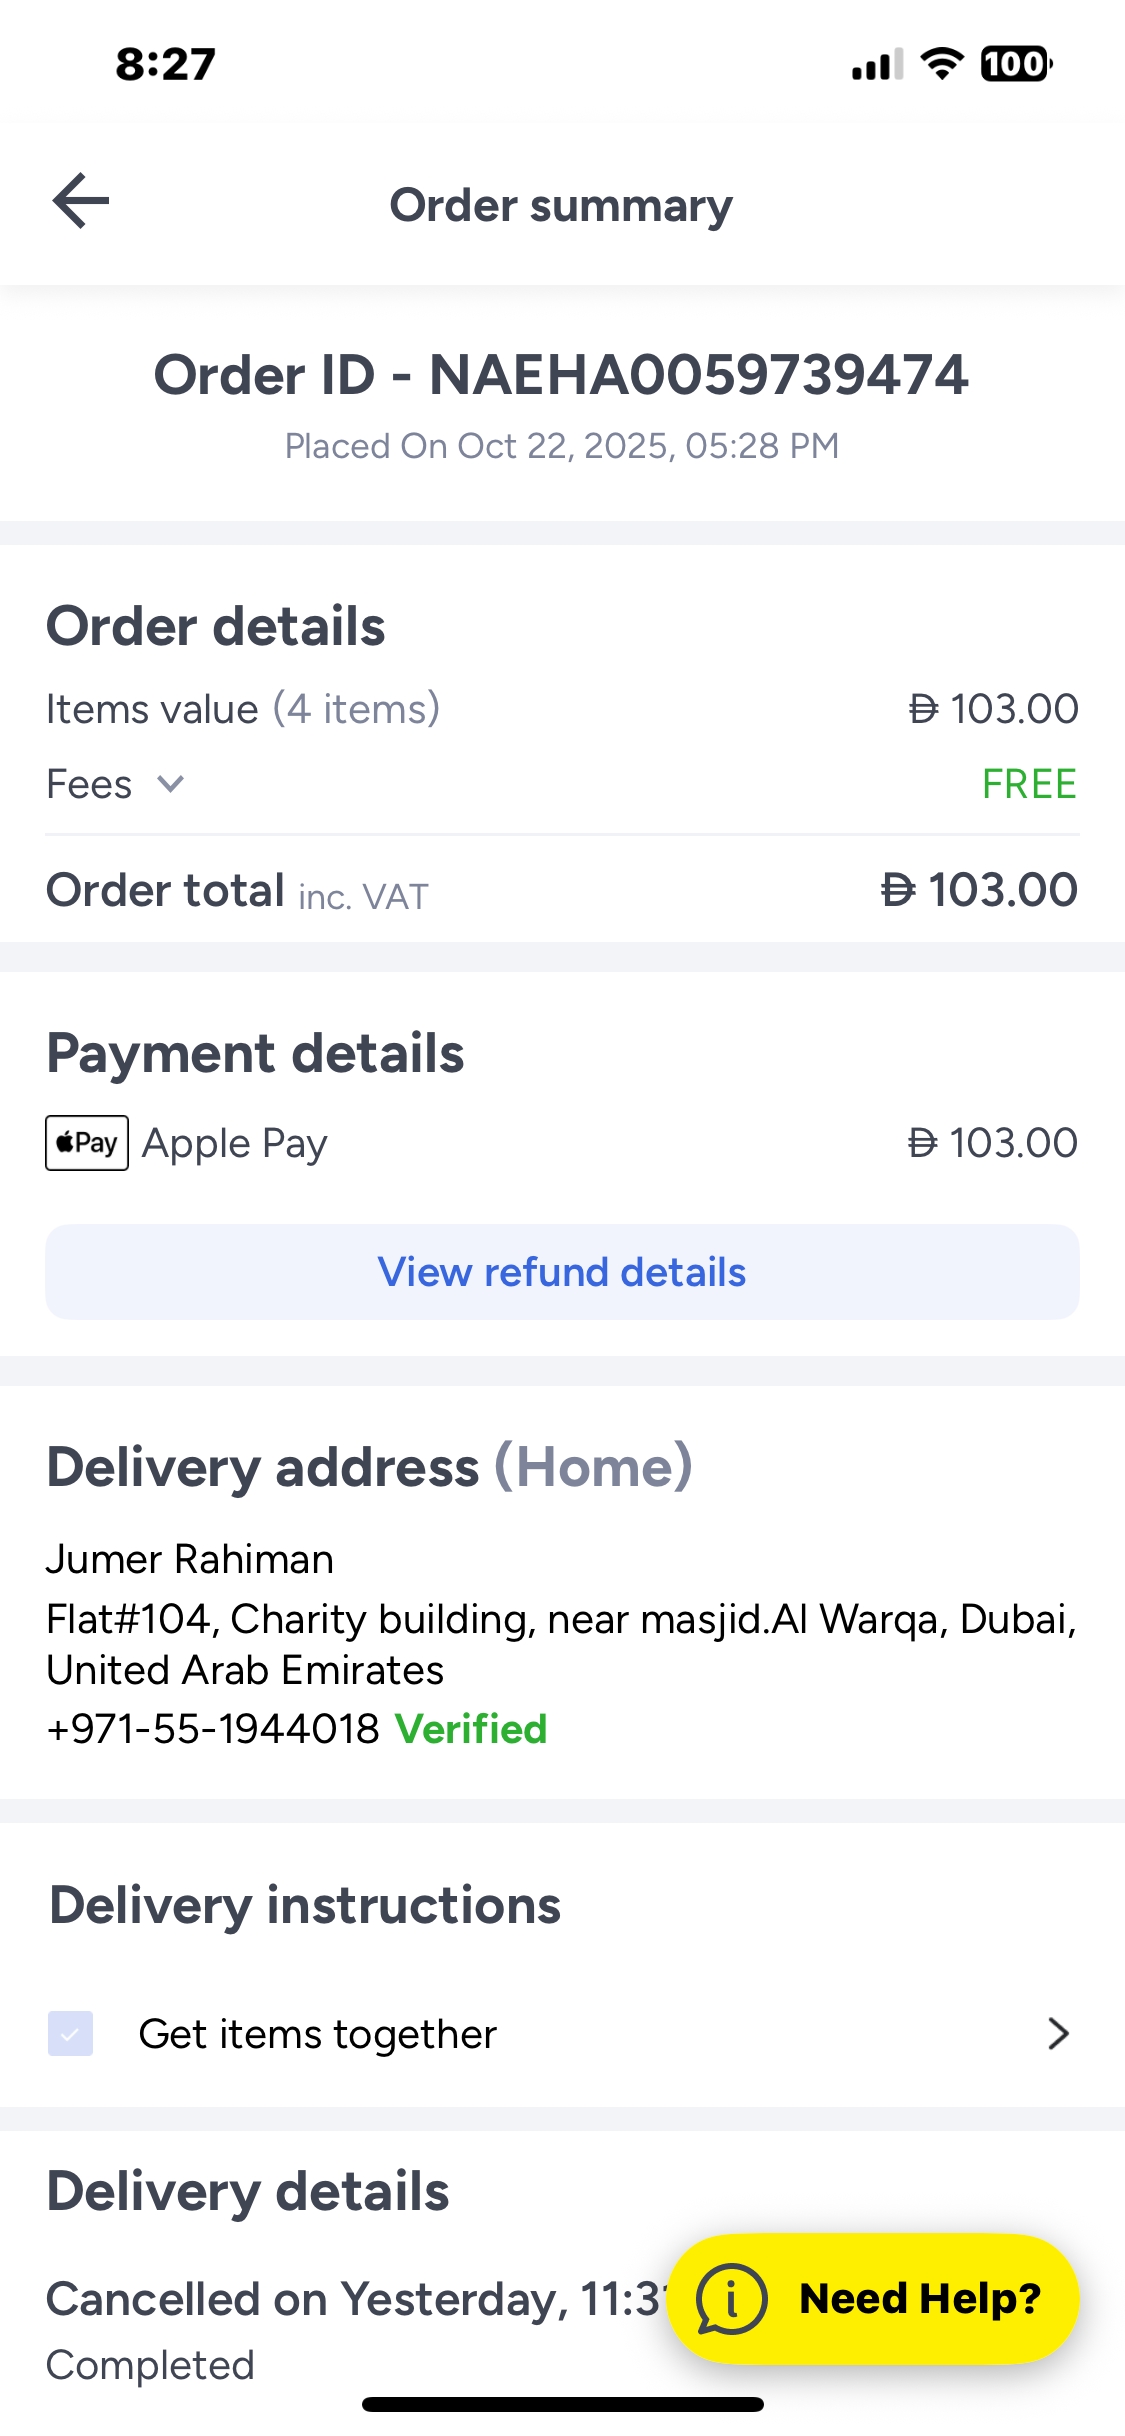Expand the Fees breakdown chevron
Viewport: 1125px width, 2436px height.
coord(171,784)
